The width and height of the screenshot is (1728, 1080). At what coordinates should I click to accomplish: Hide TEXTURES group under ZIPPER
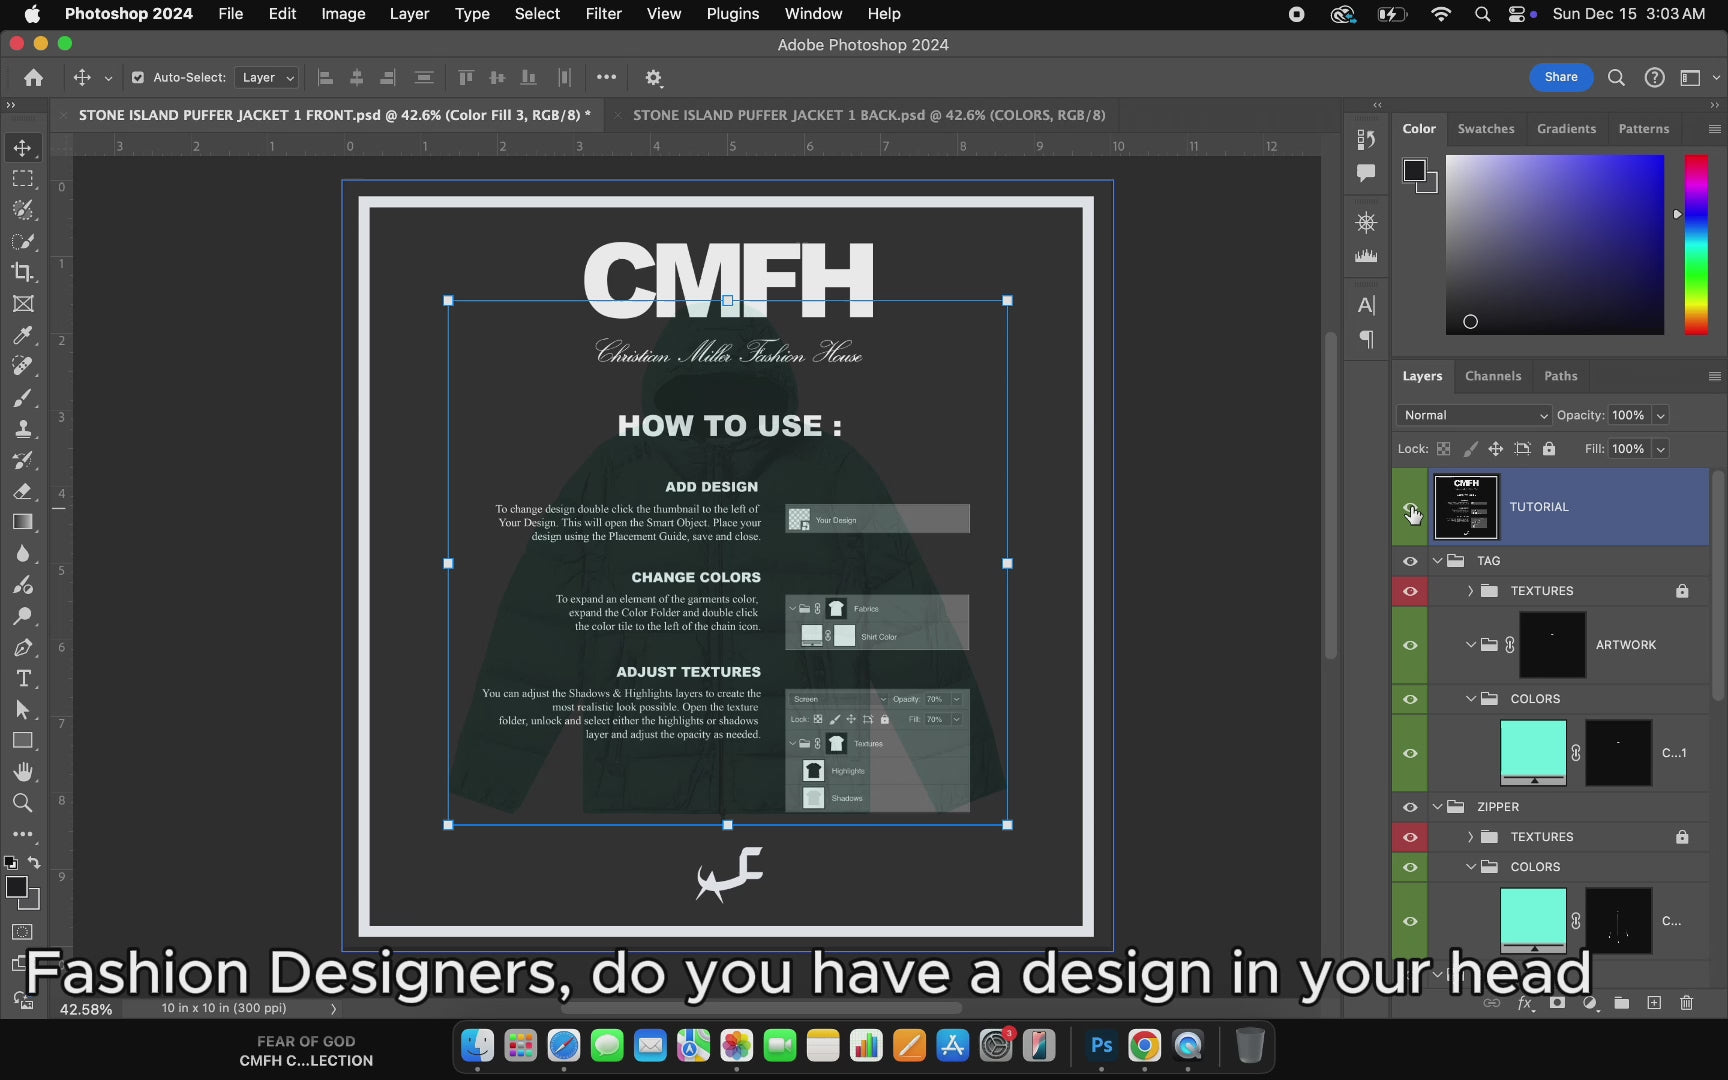(1410, 837)
